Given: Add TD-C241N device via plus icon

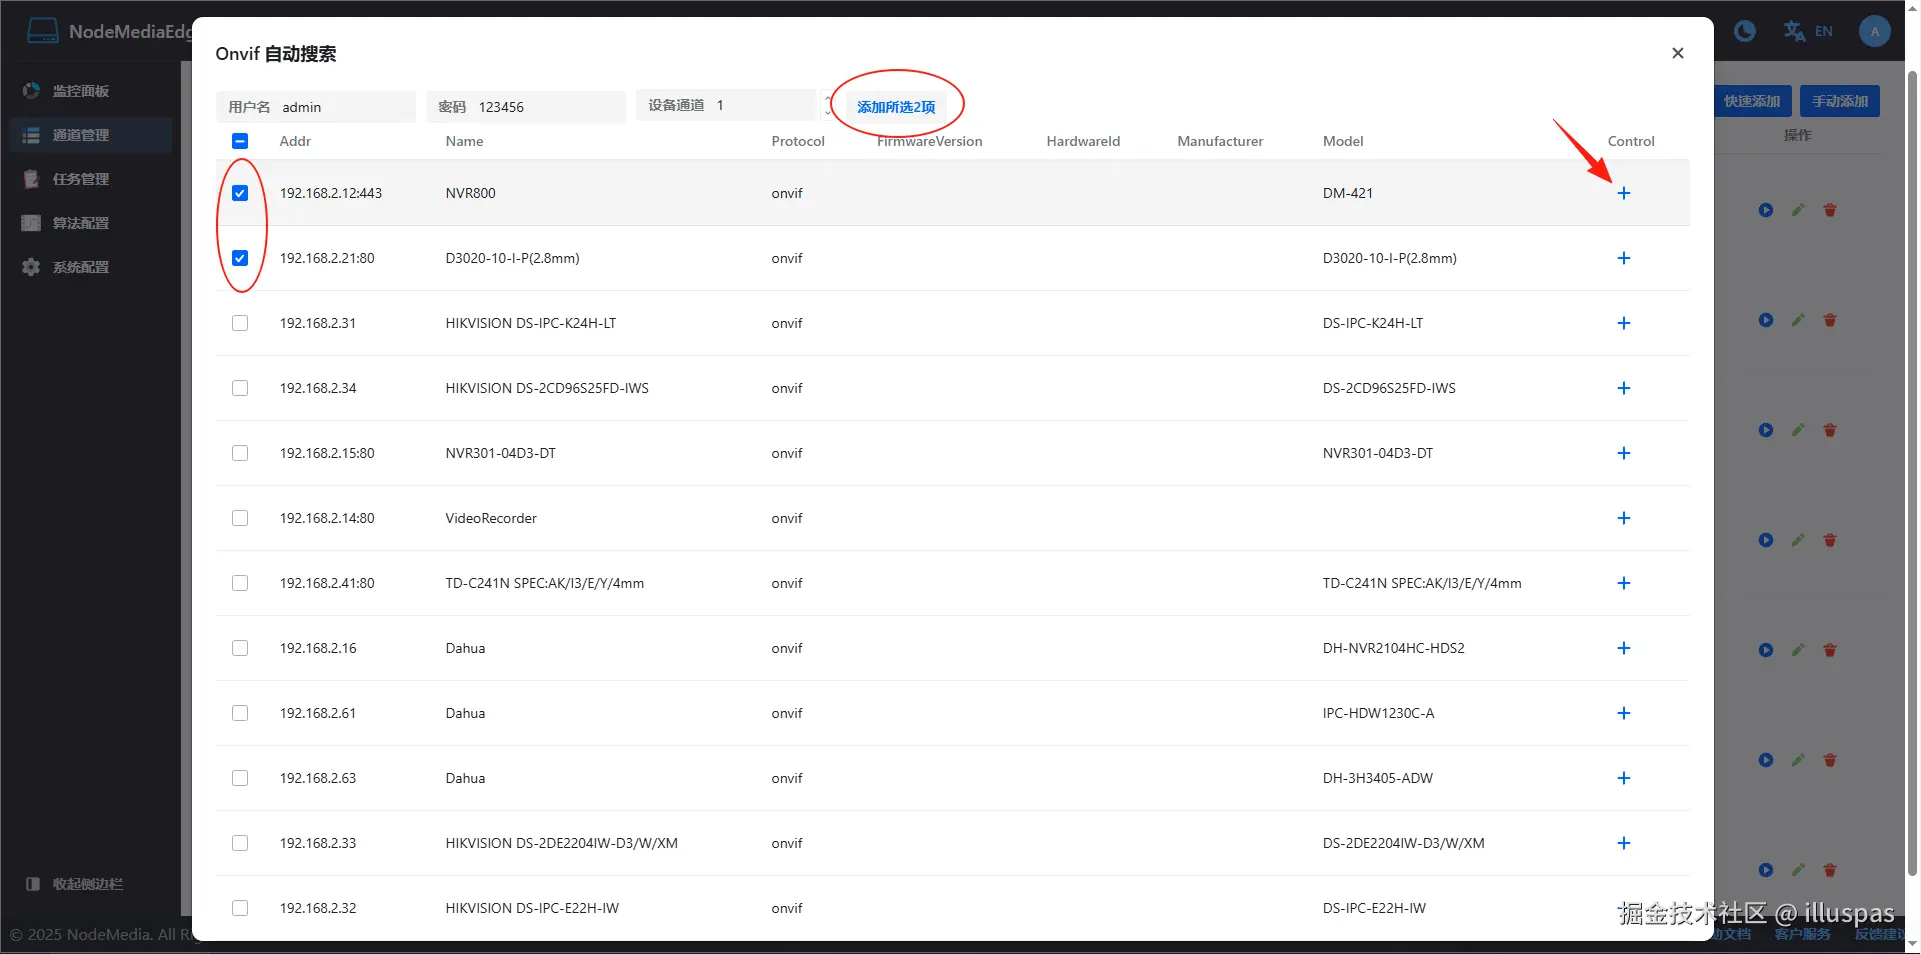Looking at the screenshot, I should pyautogui.click(x=1623, y=583).
